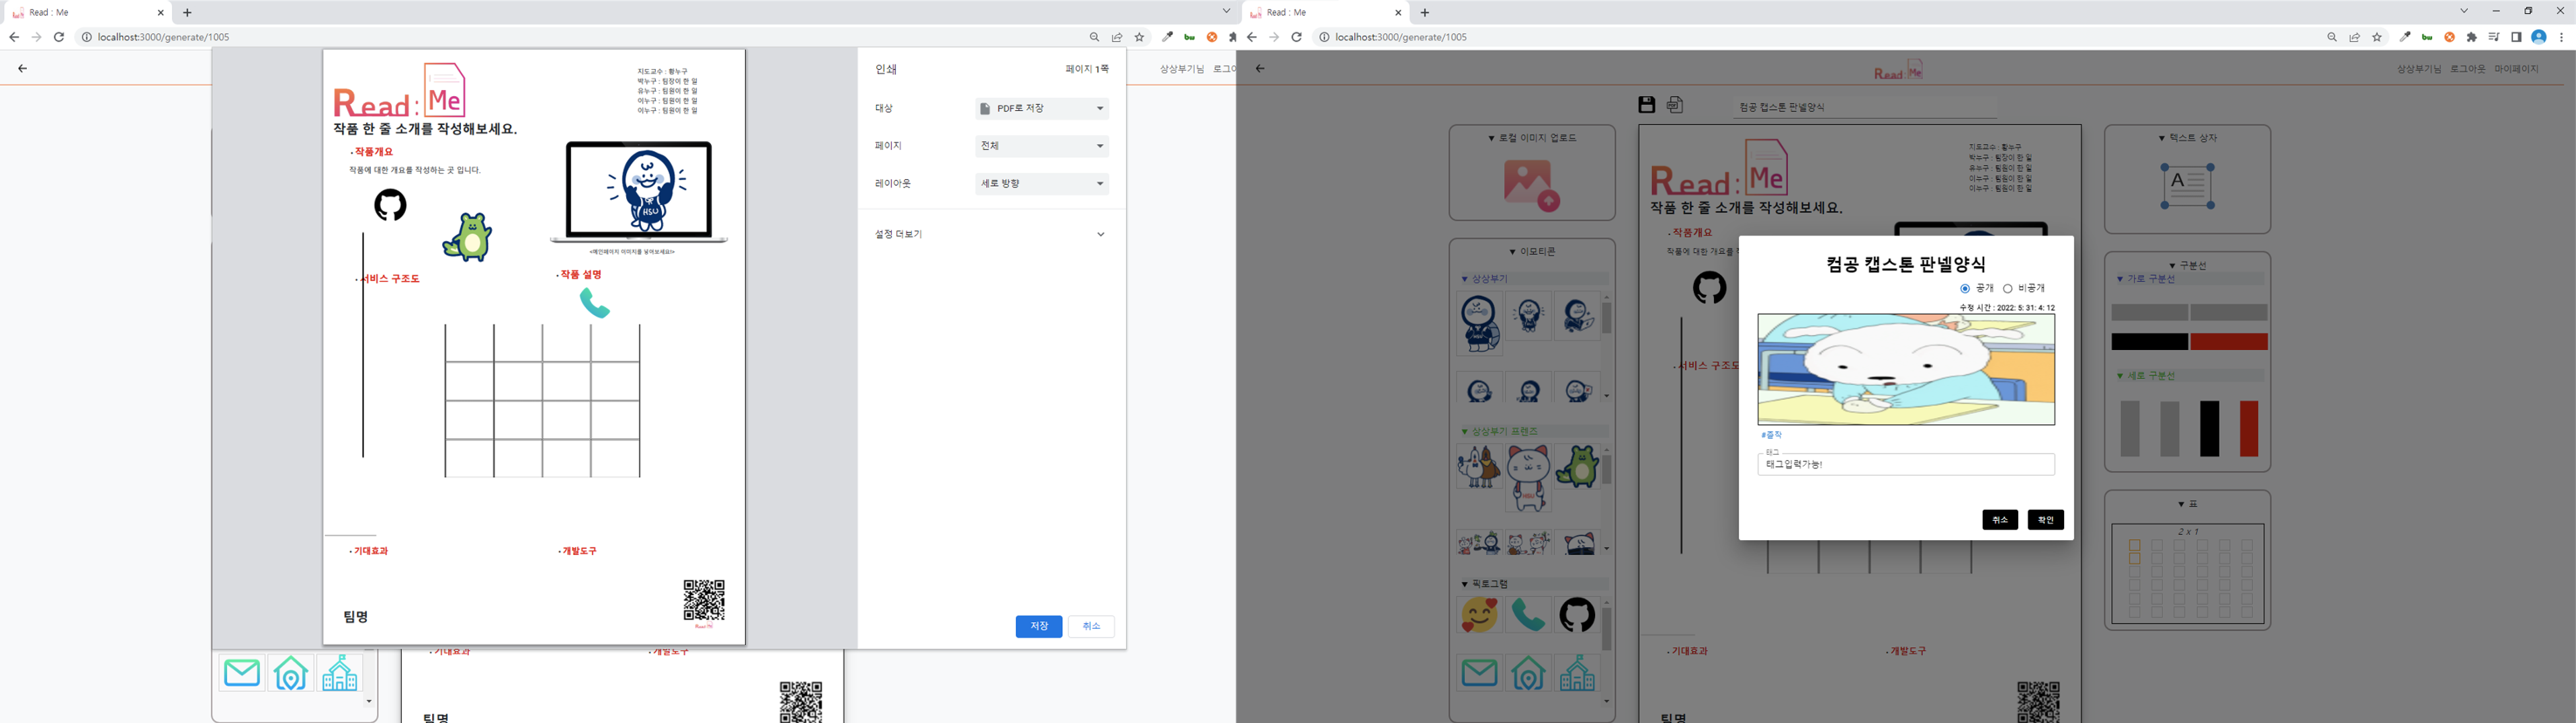Pick the red vertical divider swatch
The image size is (2576, 723).
pyautogui.click(x=2249, y=429)
